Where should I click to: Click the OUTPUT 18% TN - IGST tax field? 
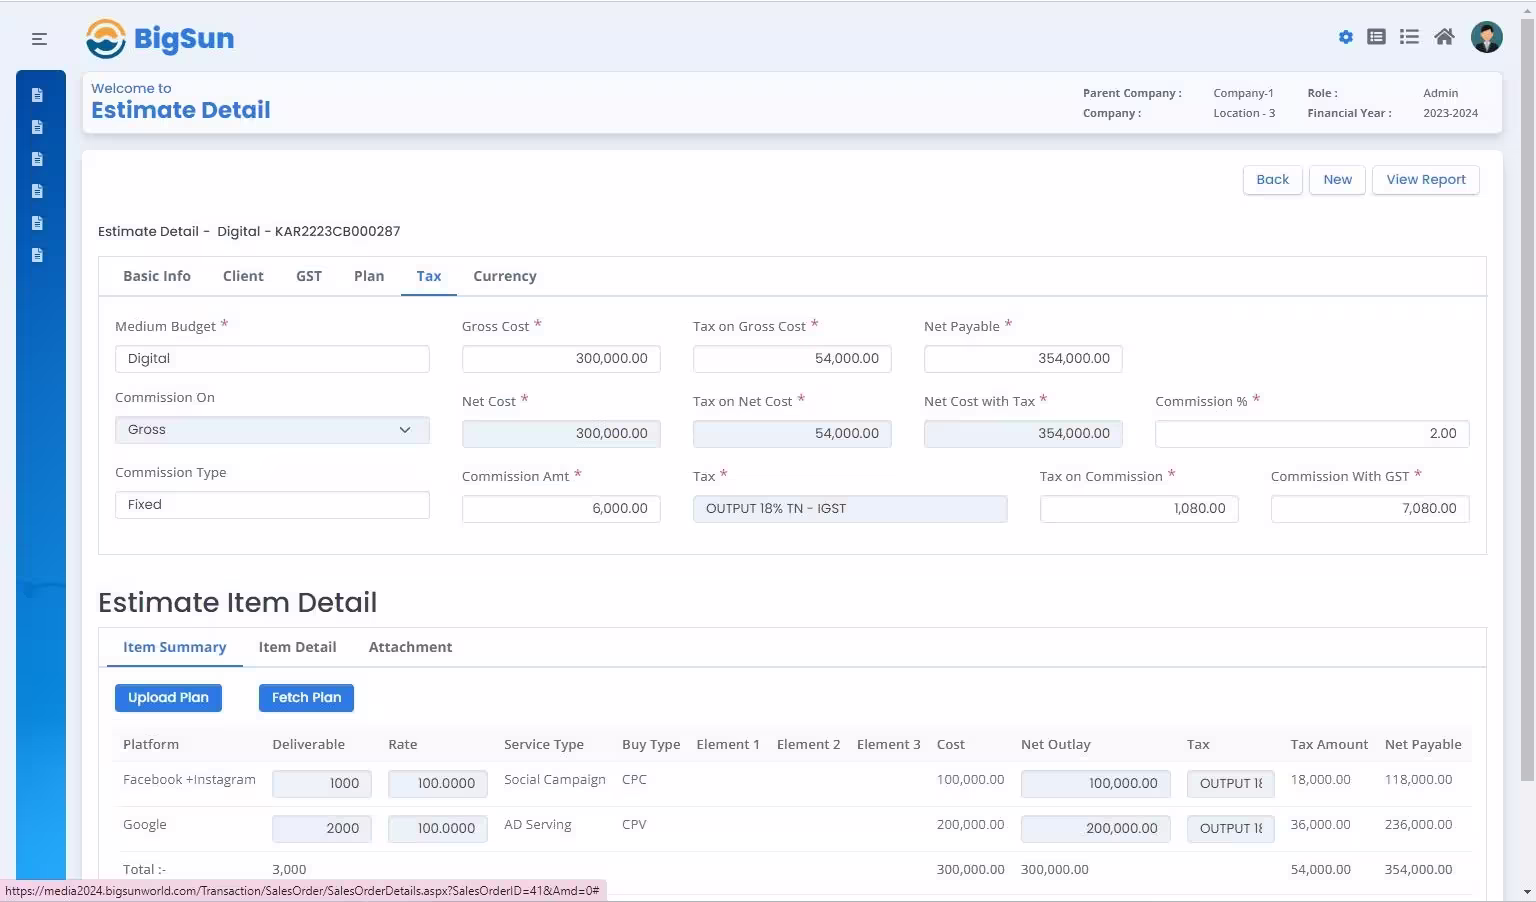[850, 509]
